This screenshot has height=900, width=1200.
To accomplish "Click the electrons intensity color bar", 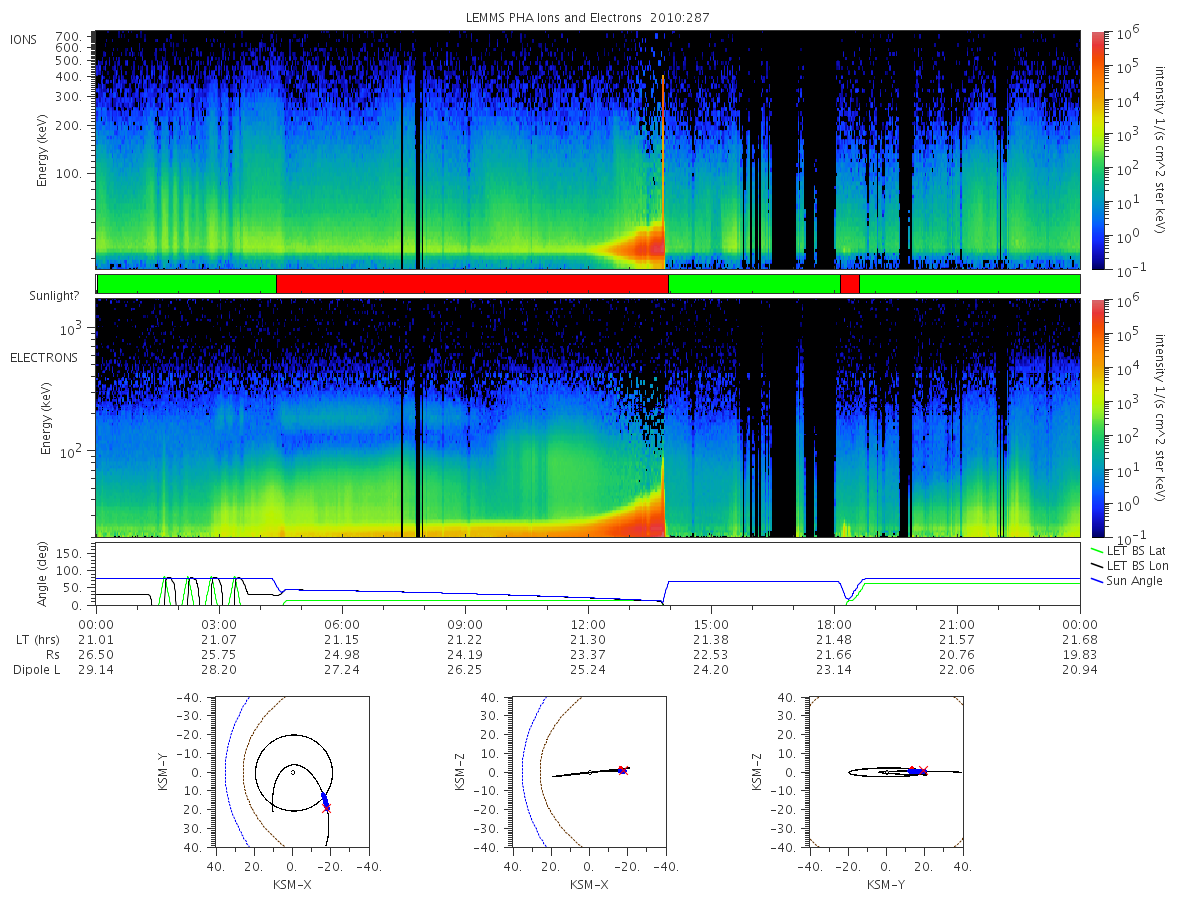I will pyautogui.click(x=1097, y=418).
